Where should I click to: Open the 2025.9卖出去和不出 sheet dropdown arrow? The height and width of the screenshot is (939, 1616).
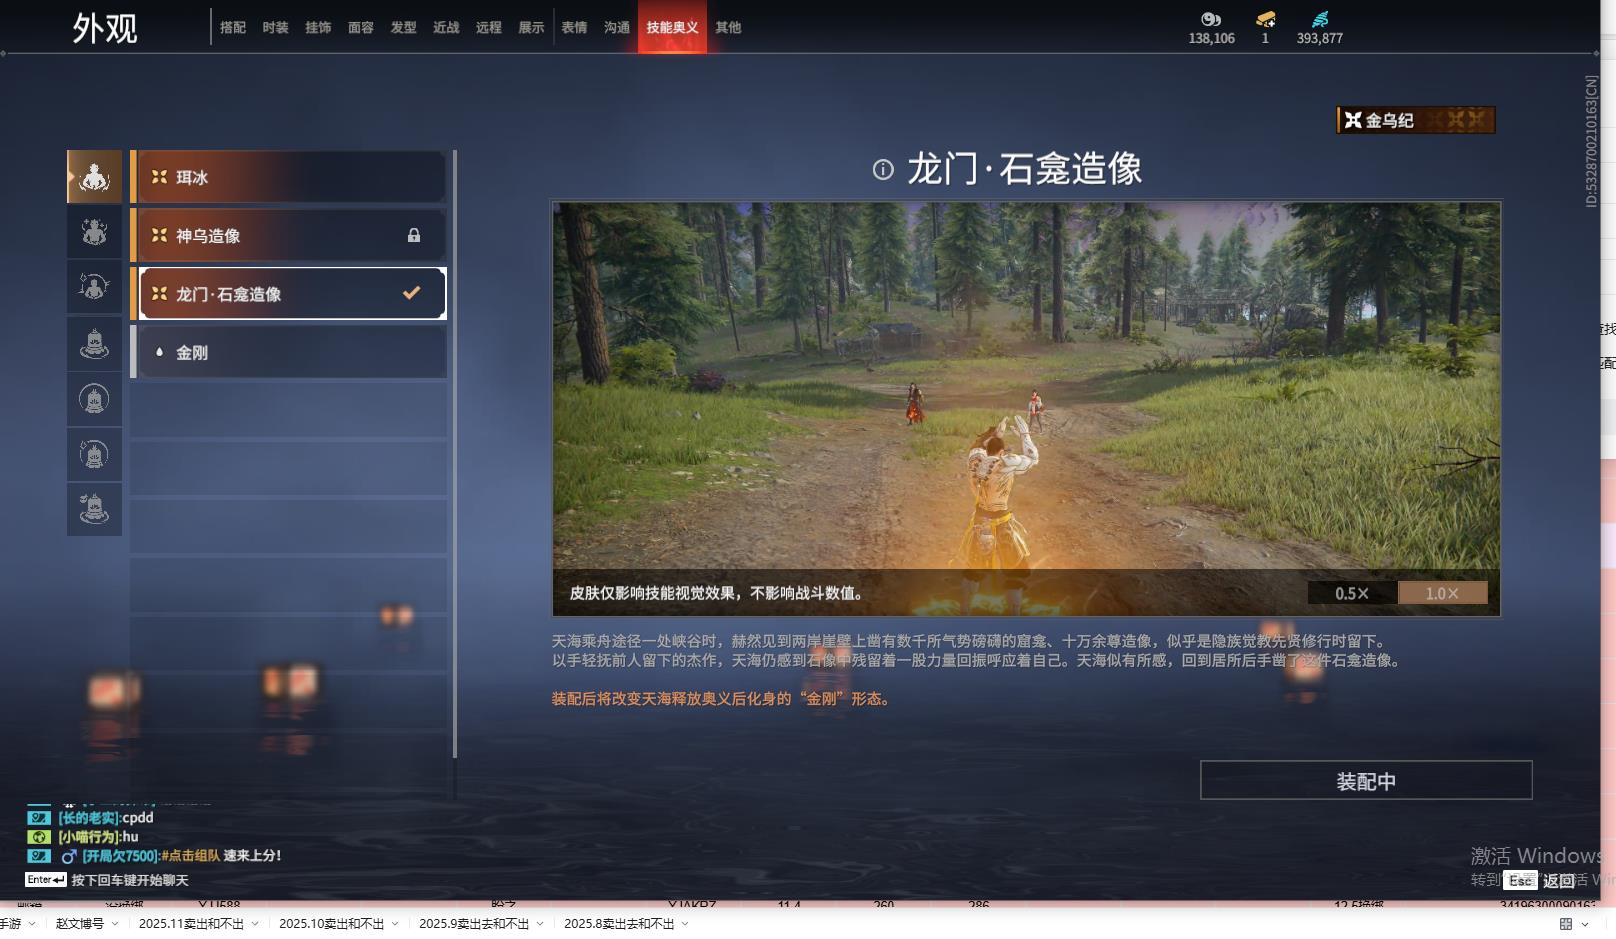[540, 924]
